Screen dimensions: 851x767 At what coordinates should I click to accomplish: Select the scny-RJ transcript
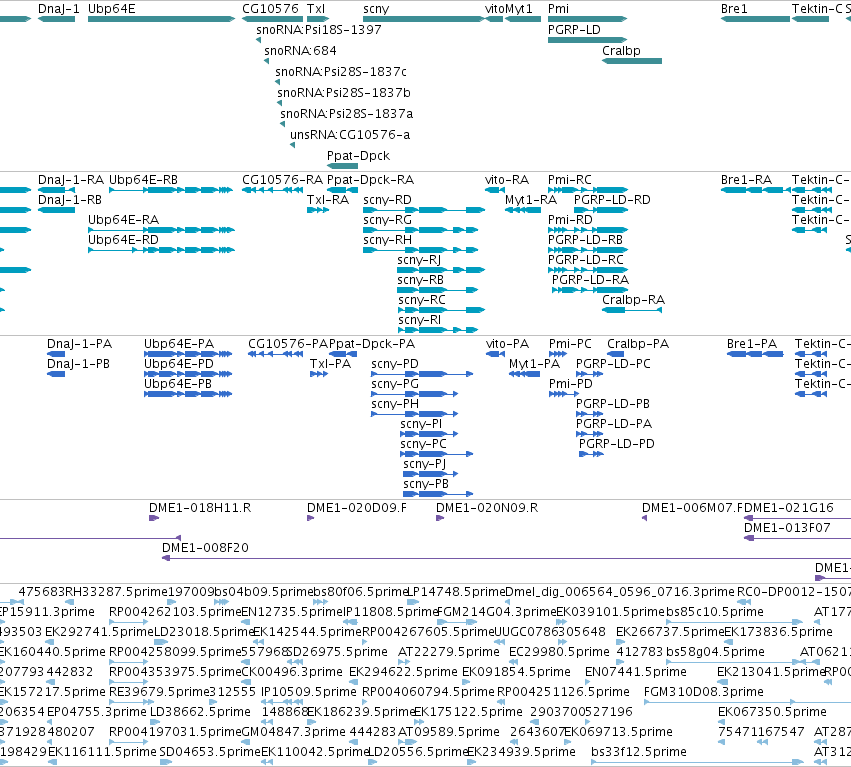(441, 270)
